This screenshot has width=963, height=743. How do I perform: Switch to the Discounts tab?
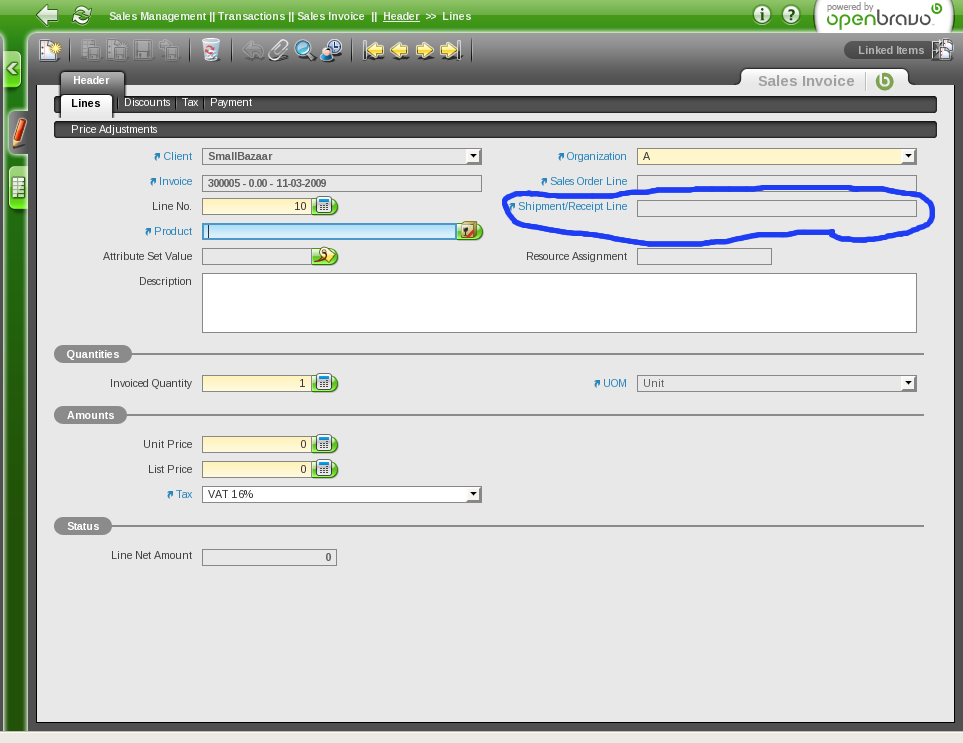click(x=147, y=102)
